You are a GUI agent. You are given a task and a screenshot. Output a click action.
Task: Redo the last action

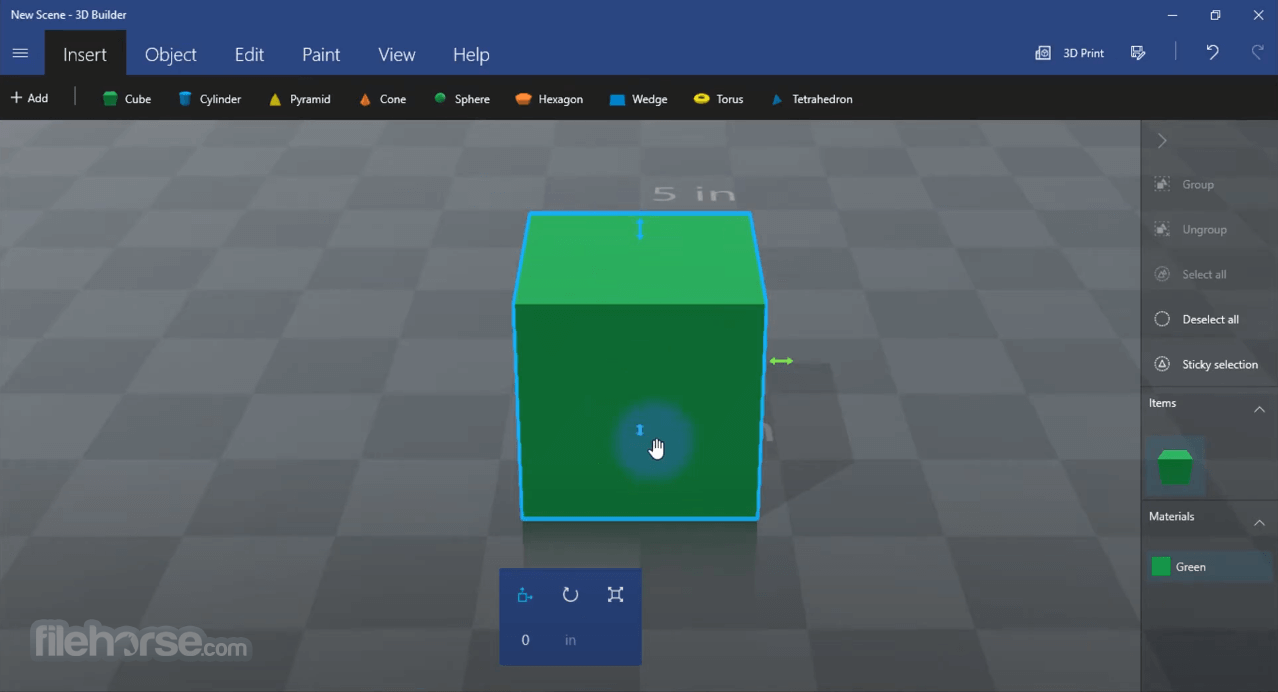(x=1258, y=52)
